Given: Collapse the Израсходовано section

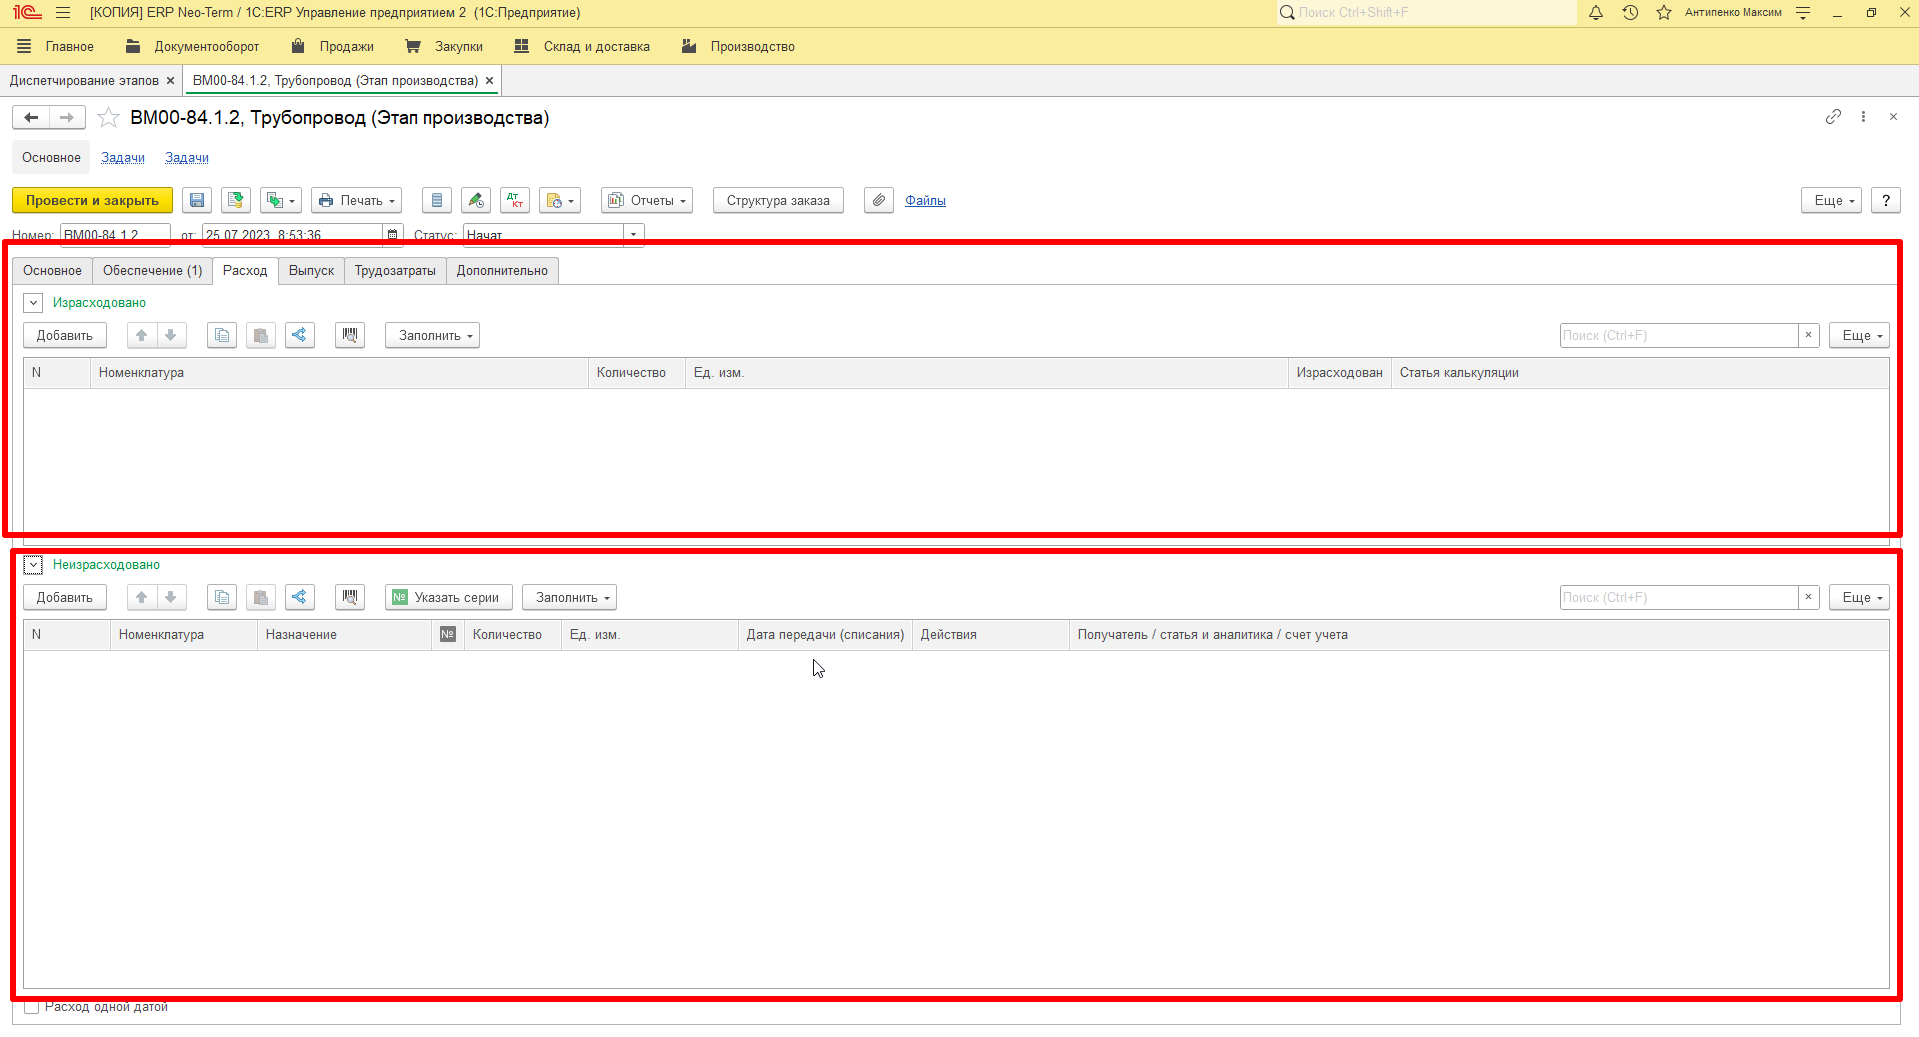Looking at the screenshot, I should click(33, 303).
